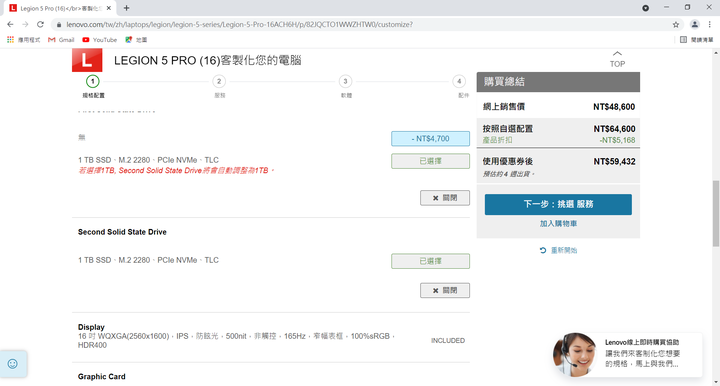Click the Display section heading
The image size is (720, 386).
pos(91,327)
